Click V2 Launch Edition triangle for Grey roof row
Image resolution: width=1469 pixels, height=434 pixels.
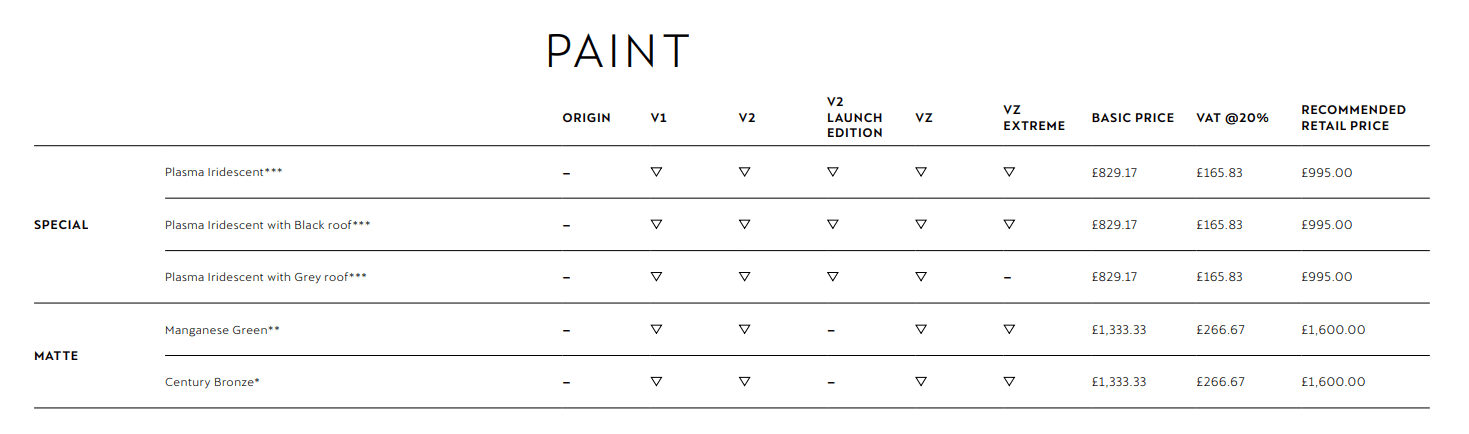point(832,277)
